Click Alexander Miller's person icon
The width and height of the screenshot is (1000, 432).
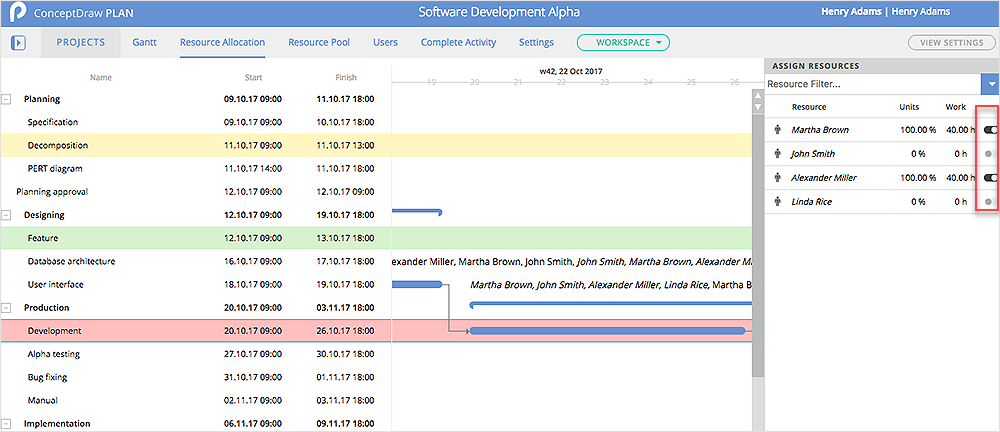click(x=777, y=178)
